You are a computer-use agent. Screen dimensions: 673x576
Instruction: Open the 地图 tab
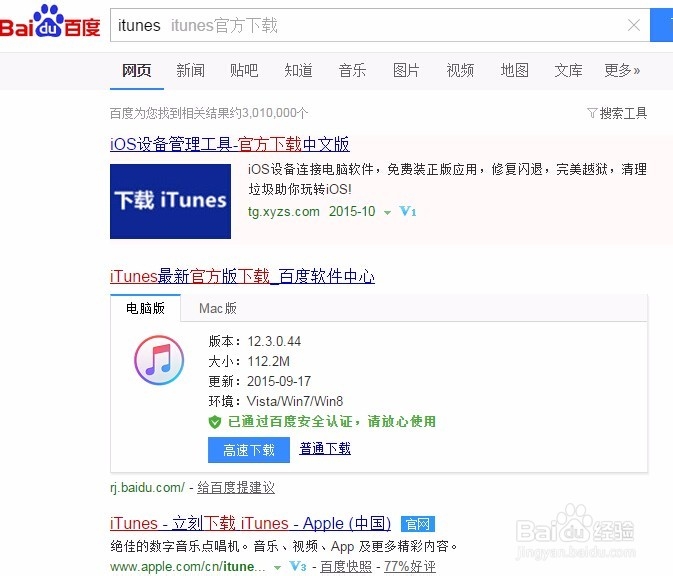(x=514, y=70)
